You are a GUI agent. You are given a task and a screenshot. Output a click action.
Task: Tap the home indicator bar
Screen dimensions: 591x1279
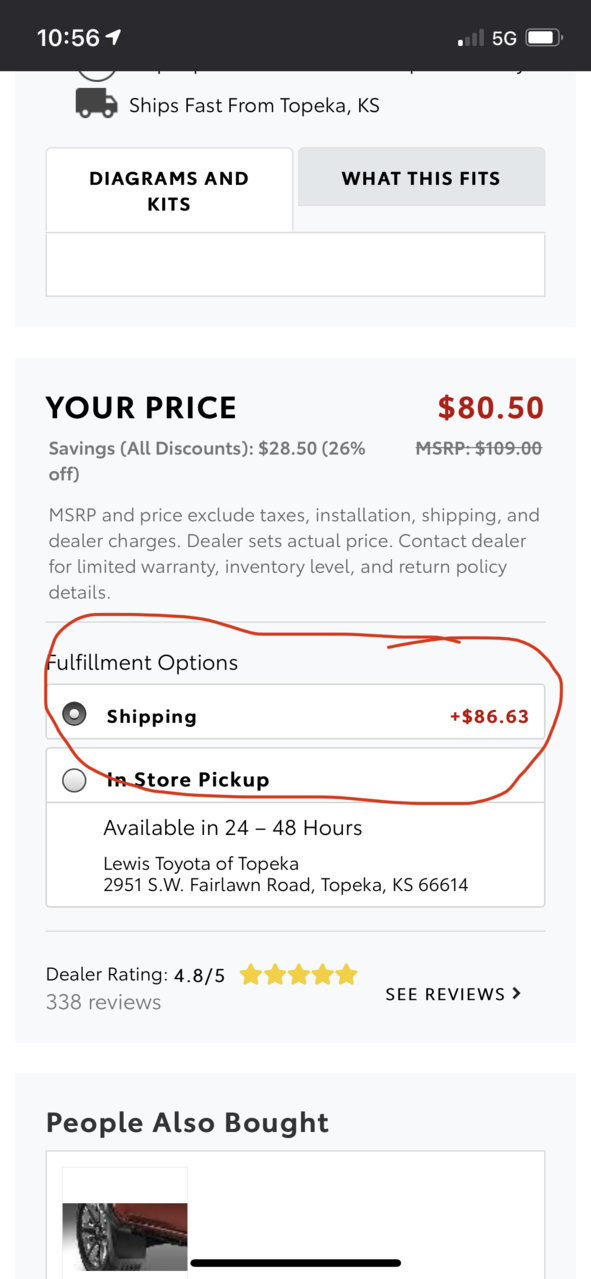[x=295, y=1263]
